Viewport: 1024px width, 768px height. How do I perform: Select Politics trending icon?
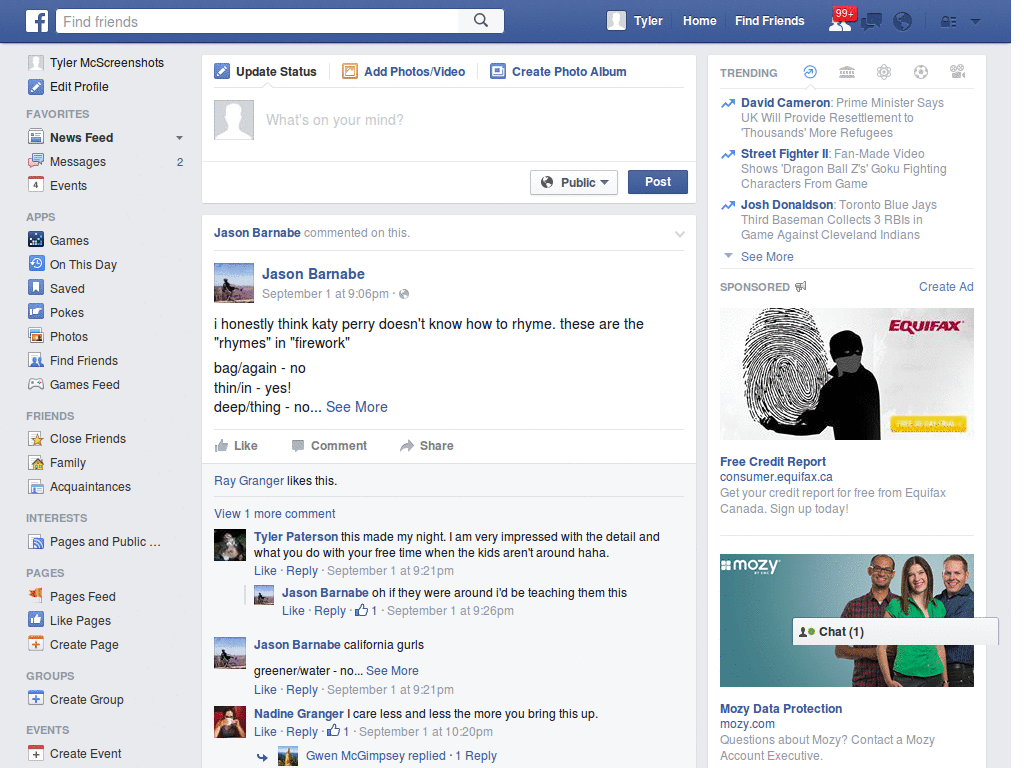[x=847, y=72]
